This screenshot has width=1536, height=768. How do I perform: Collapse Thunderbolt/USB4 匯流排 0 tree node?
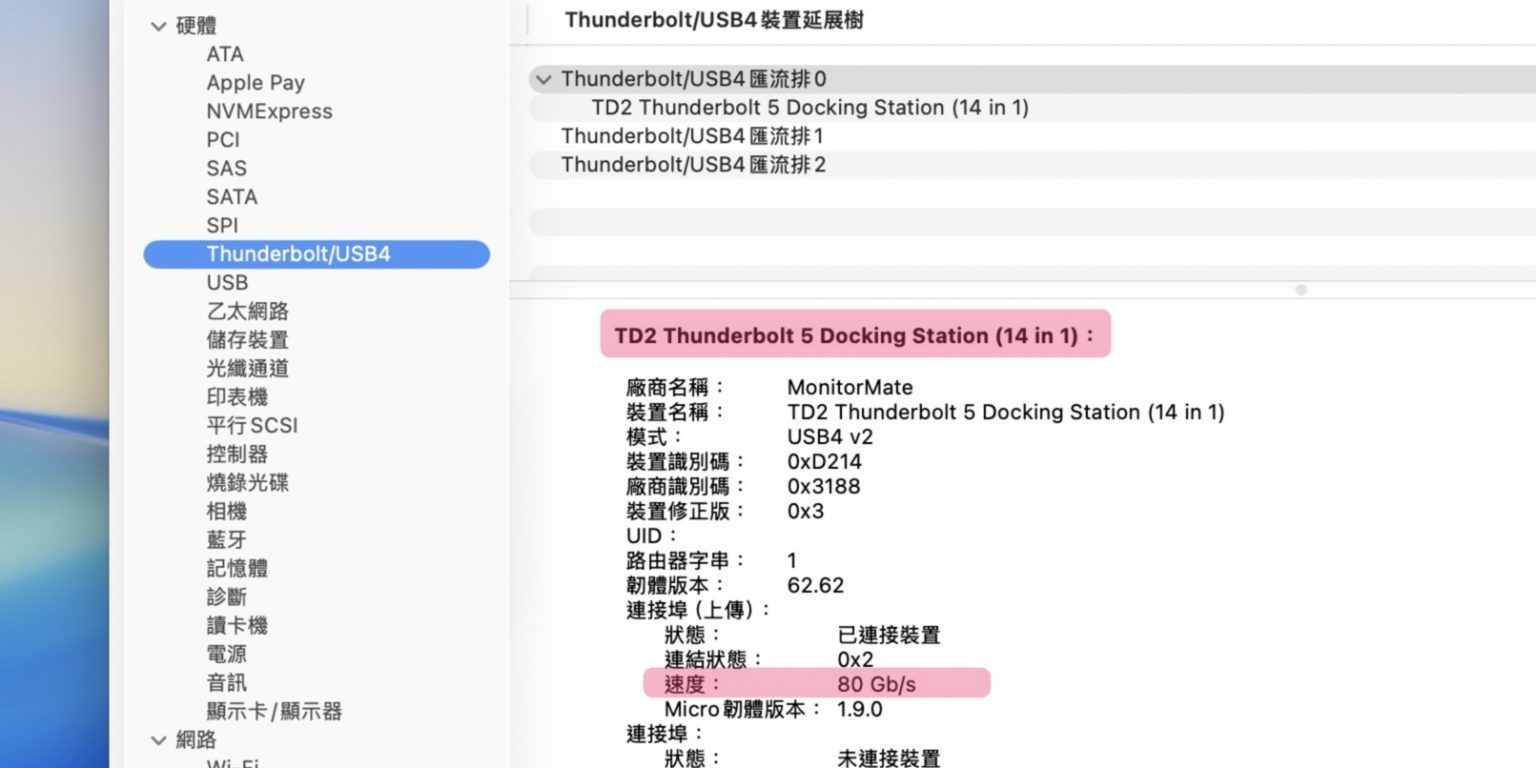click(x=543, y=79)
